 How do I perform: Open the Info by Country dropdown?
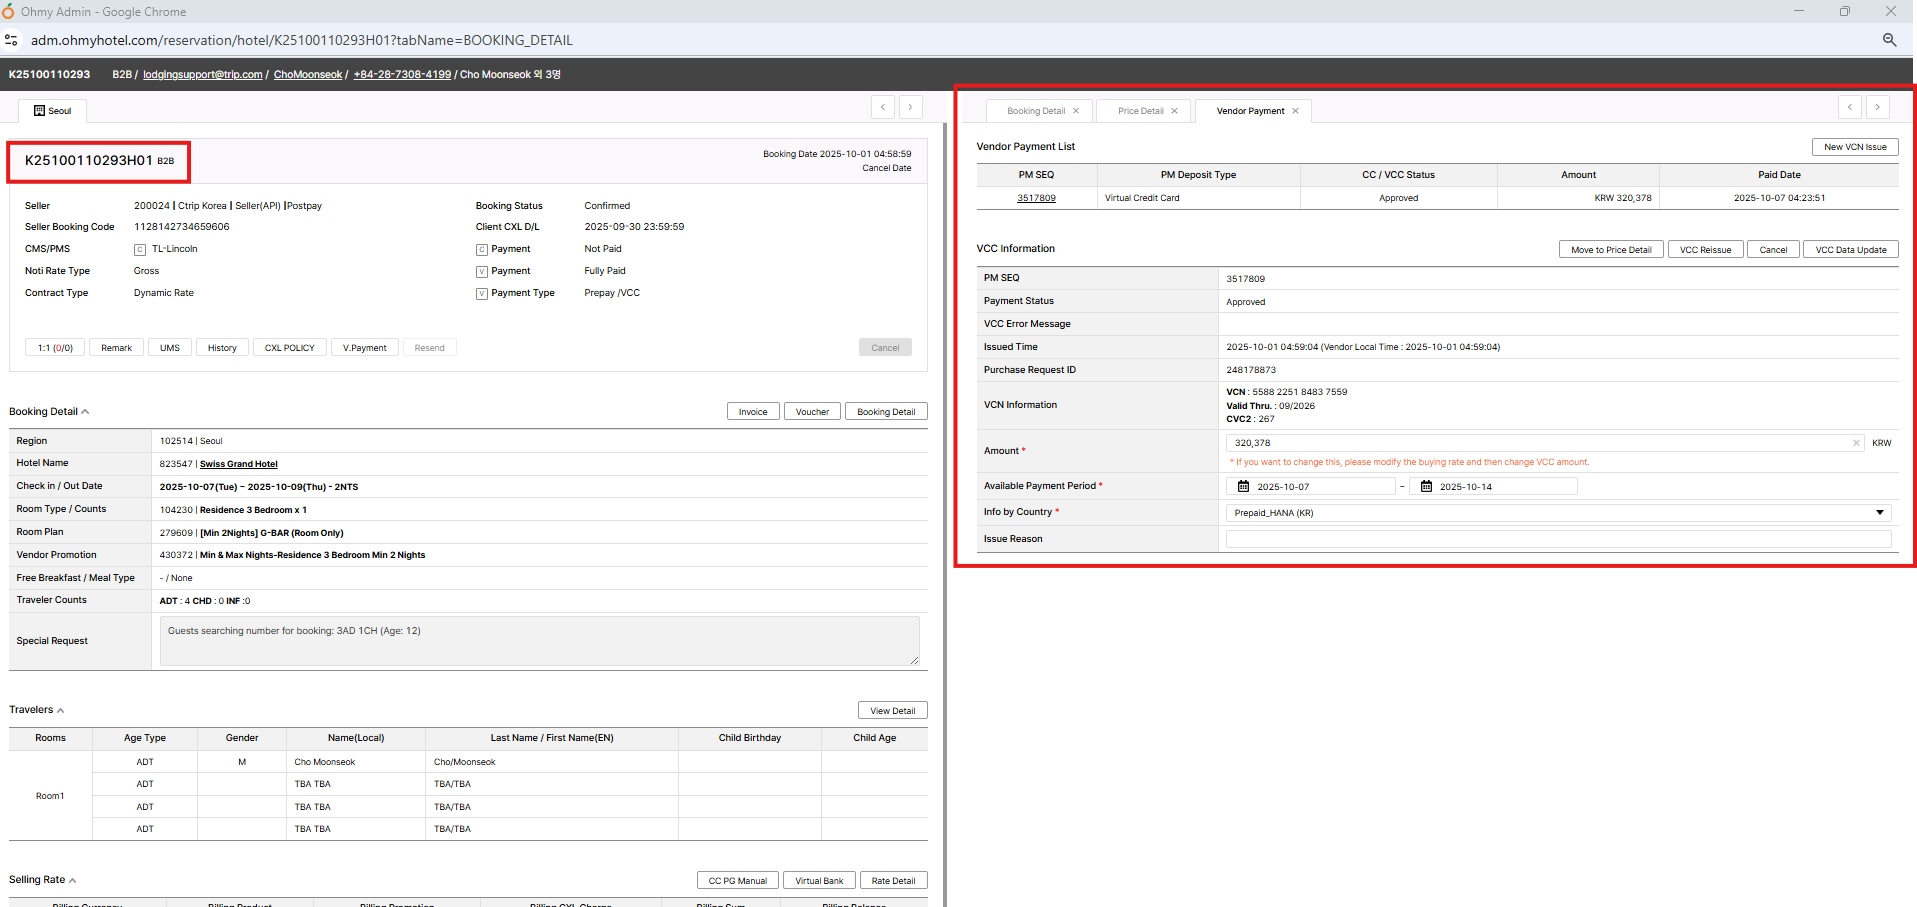click(1879, 513)
